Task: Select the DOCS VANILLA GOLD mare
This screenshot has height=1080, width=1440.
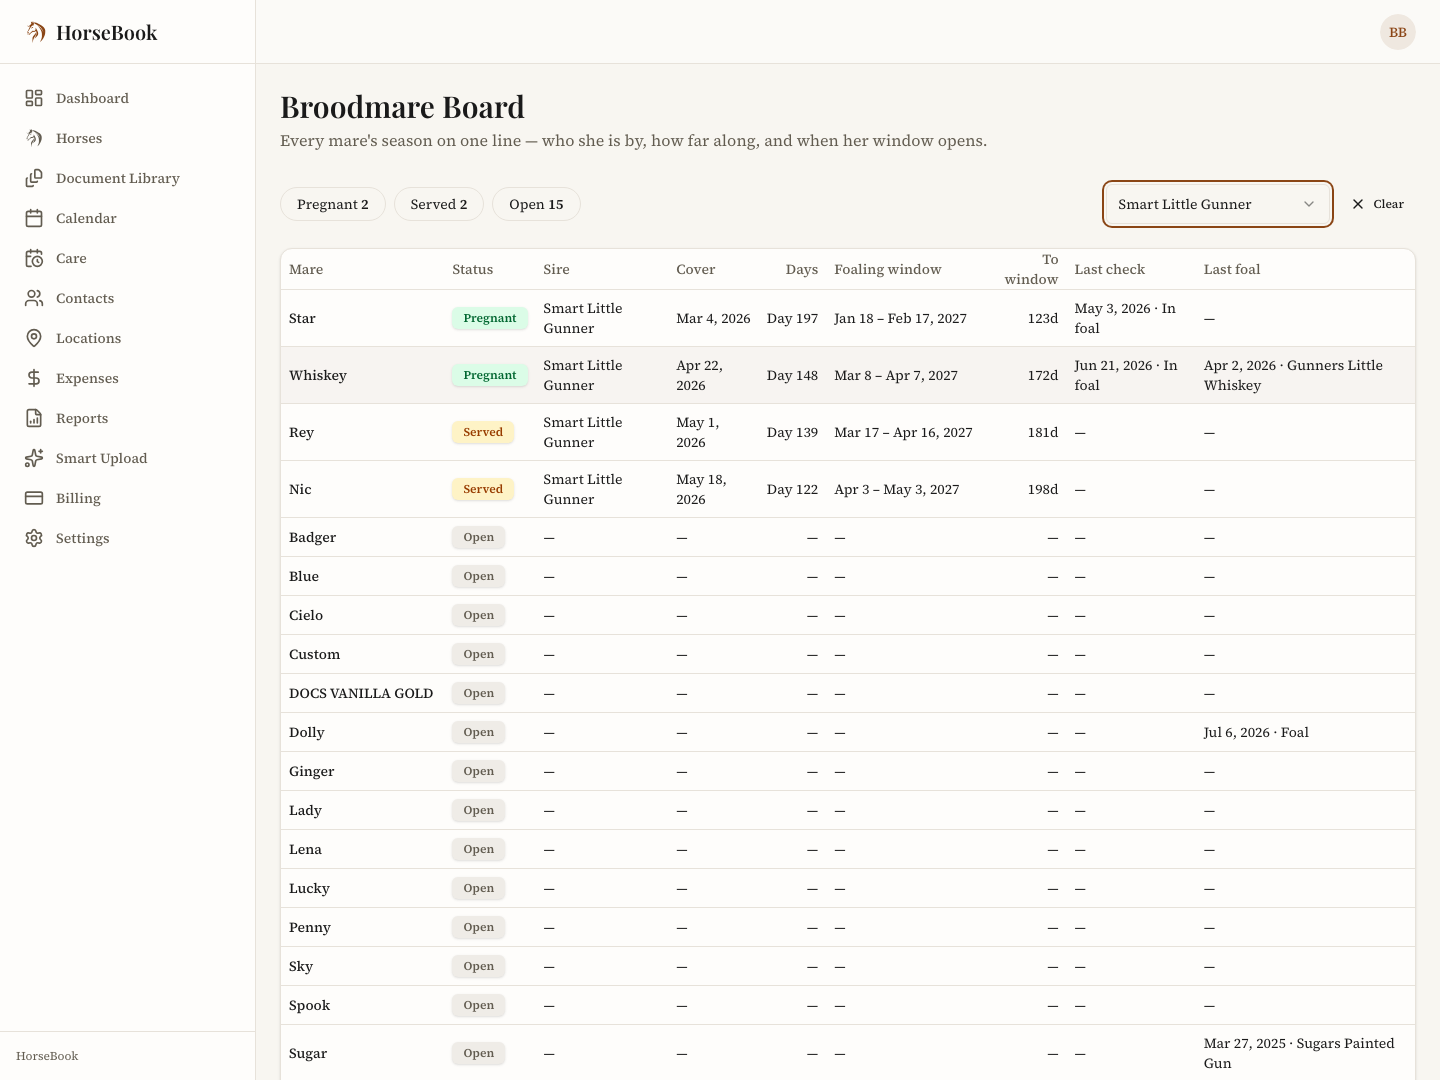Action: pos(361,693)
